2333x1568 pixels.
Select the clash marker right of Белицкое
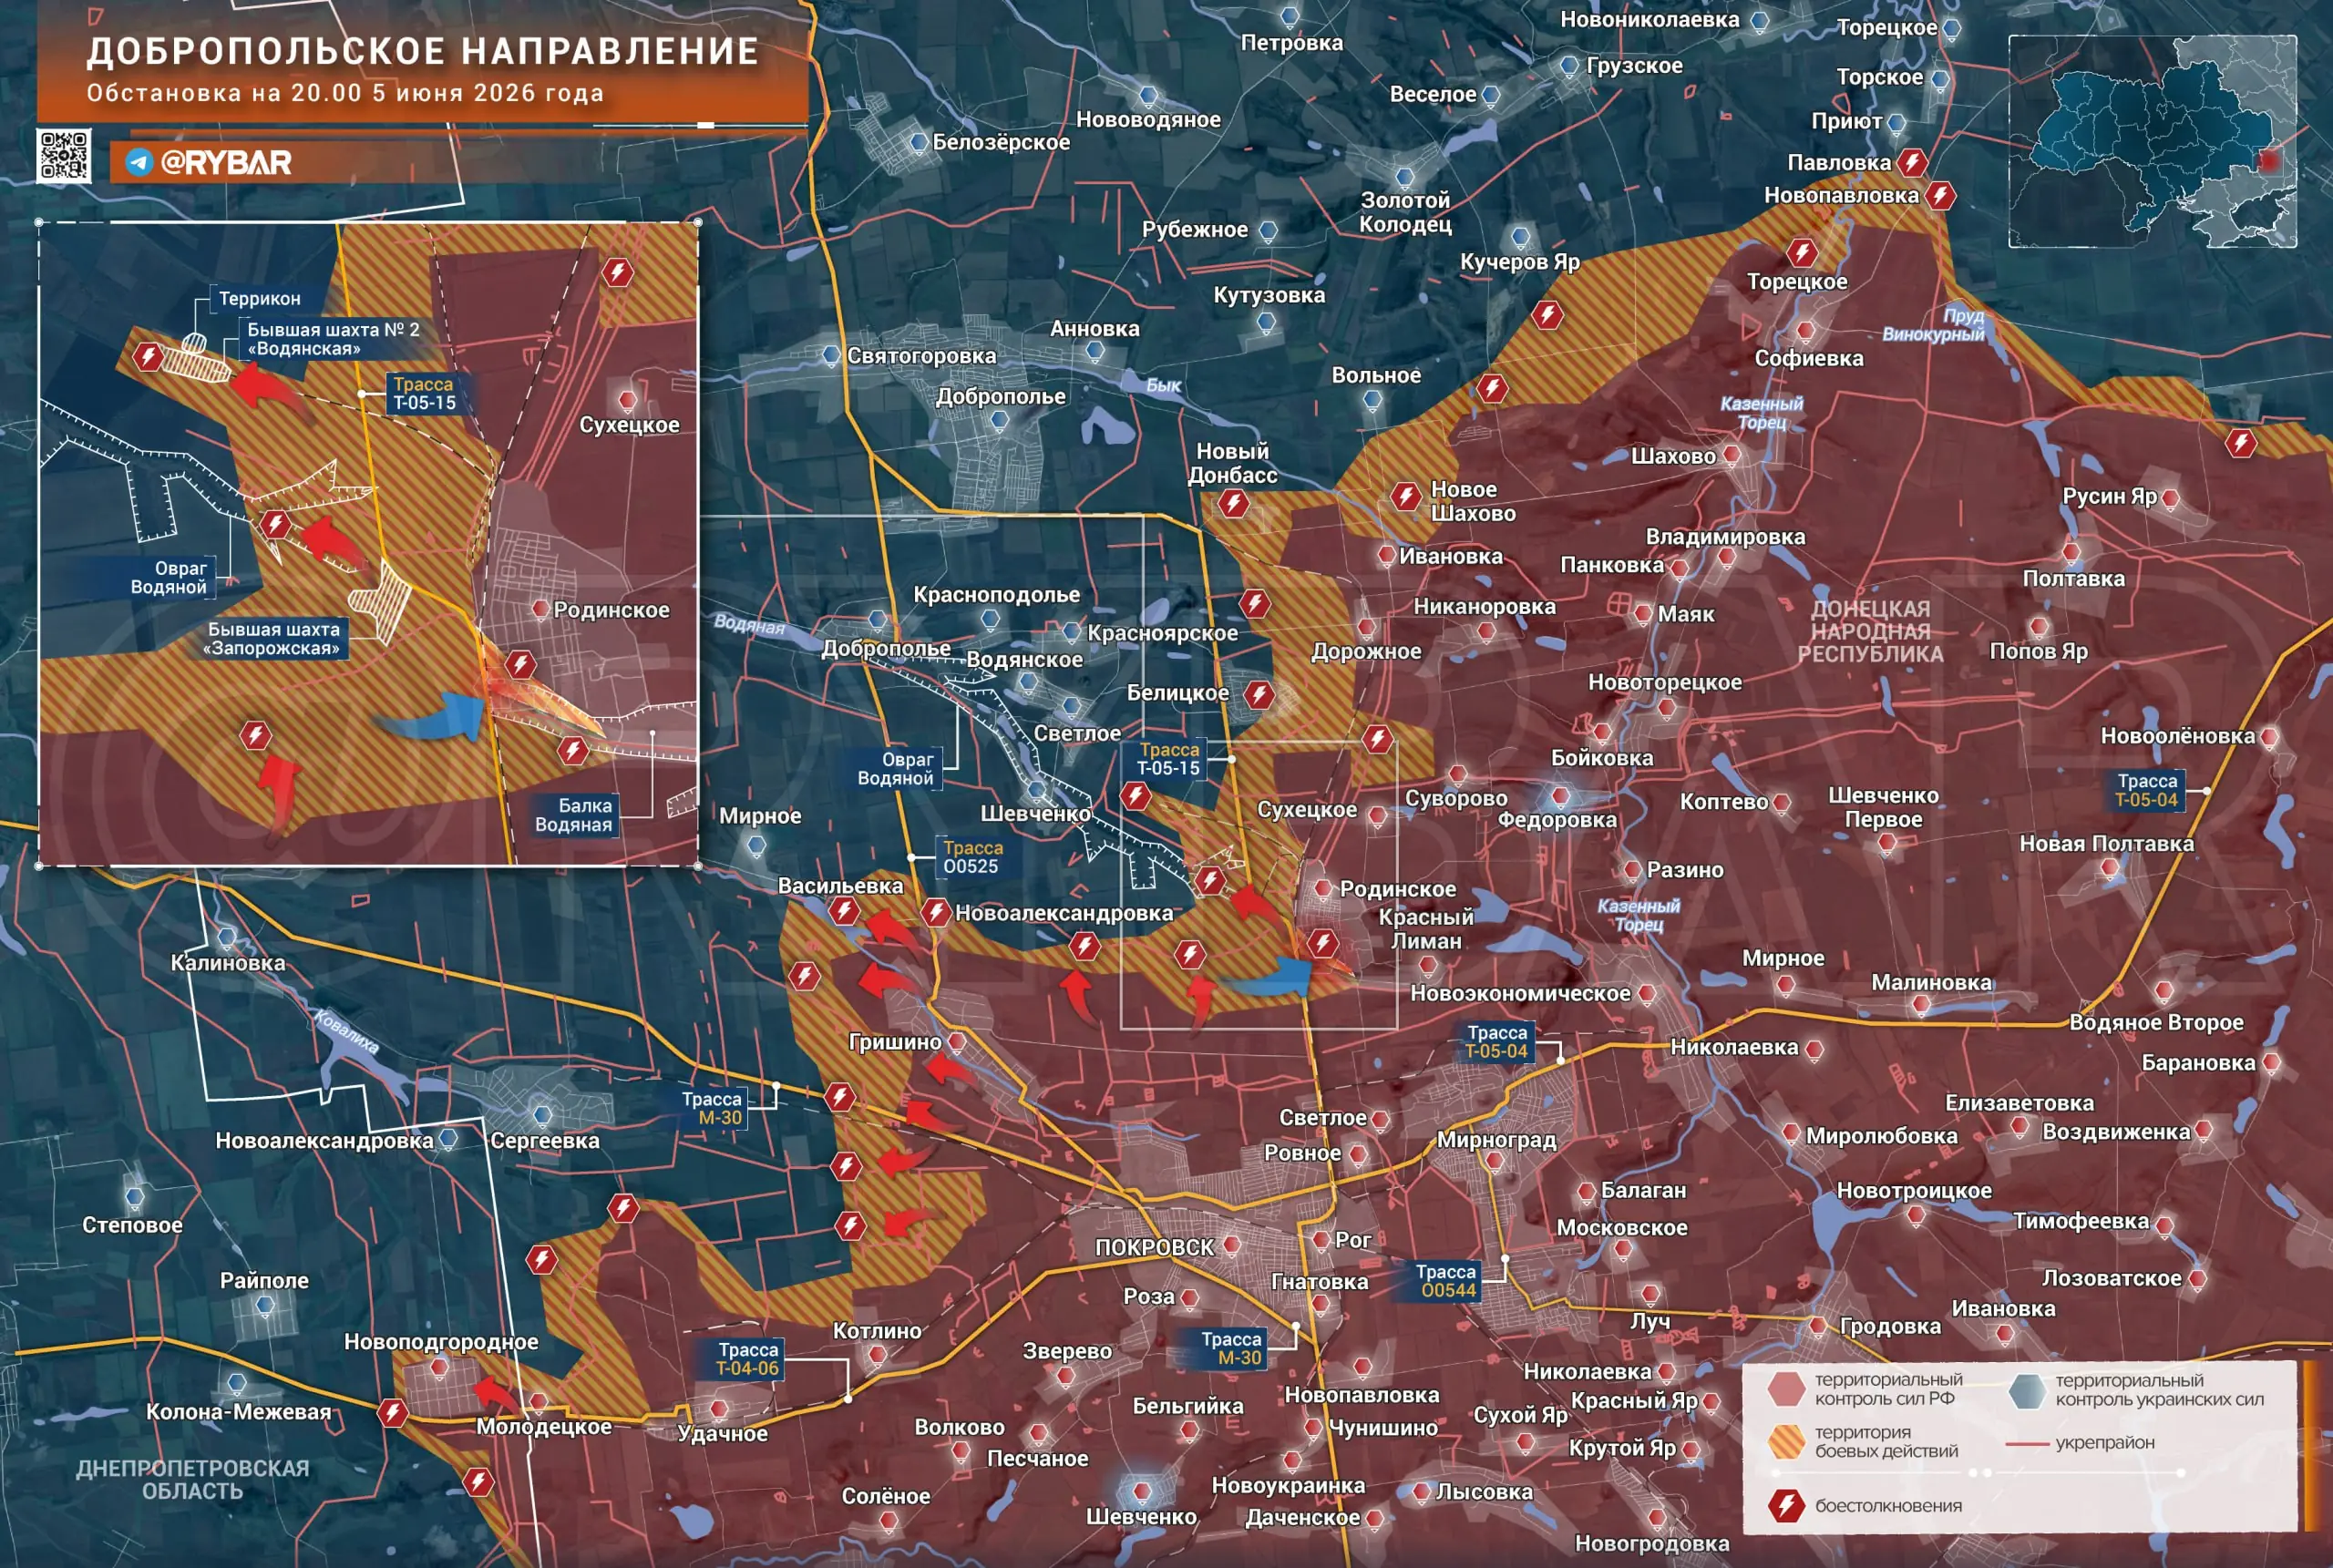1259,694
